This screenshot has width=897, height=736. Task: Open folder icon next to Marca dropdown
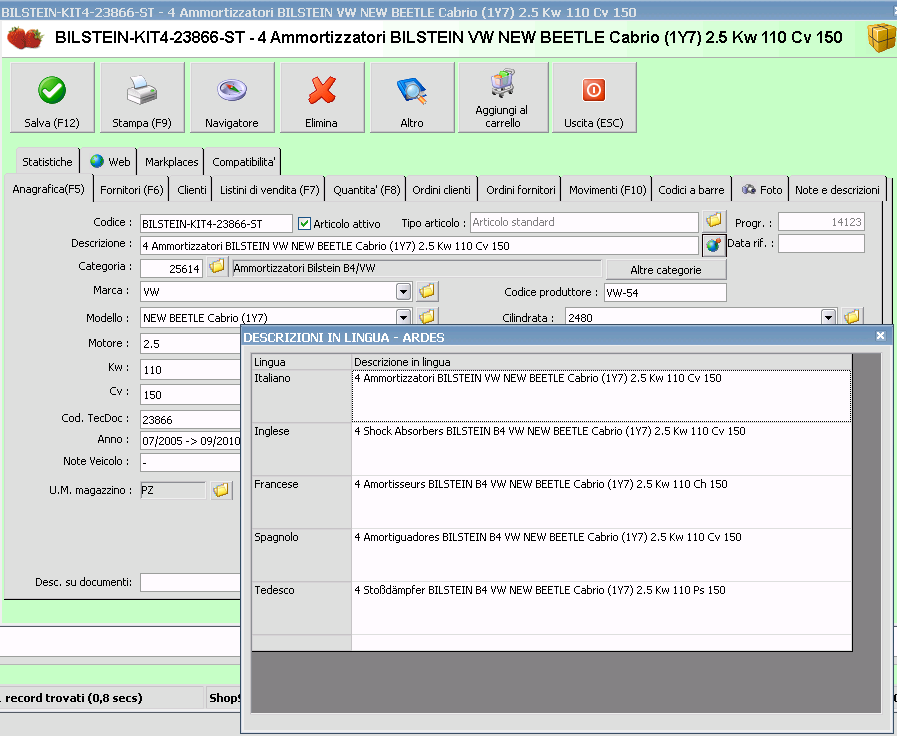426,291
